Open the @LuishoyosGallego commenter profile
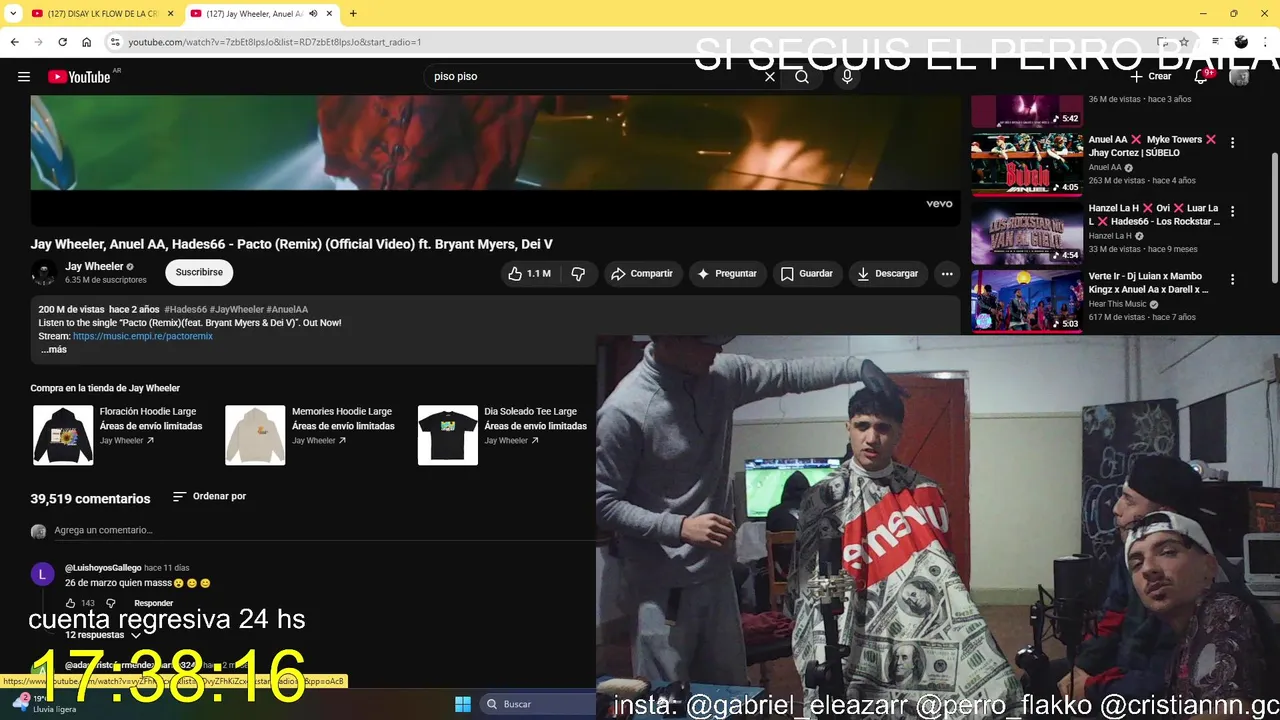Screen dimensions: 1280x720 tap(103, 568)
